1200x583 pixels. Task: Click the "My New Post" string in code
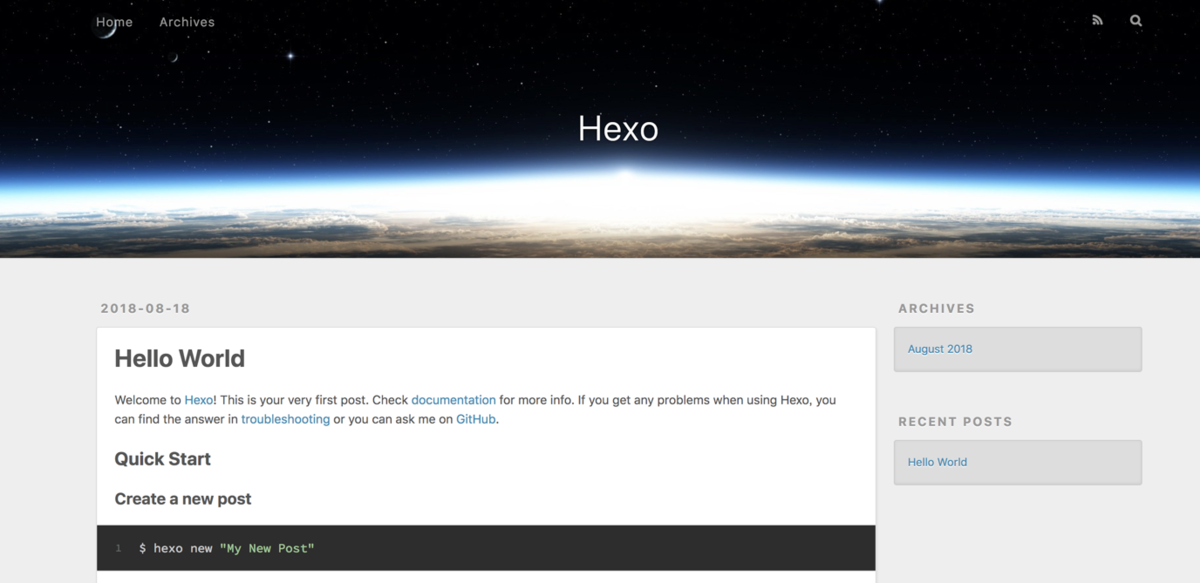267,548
